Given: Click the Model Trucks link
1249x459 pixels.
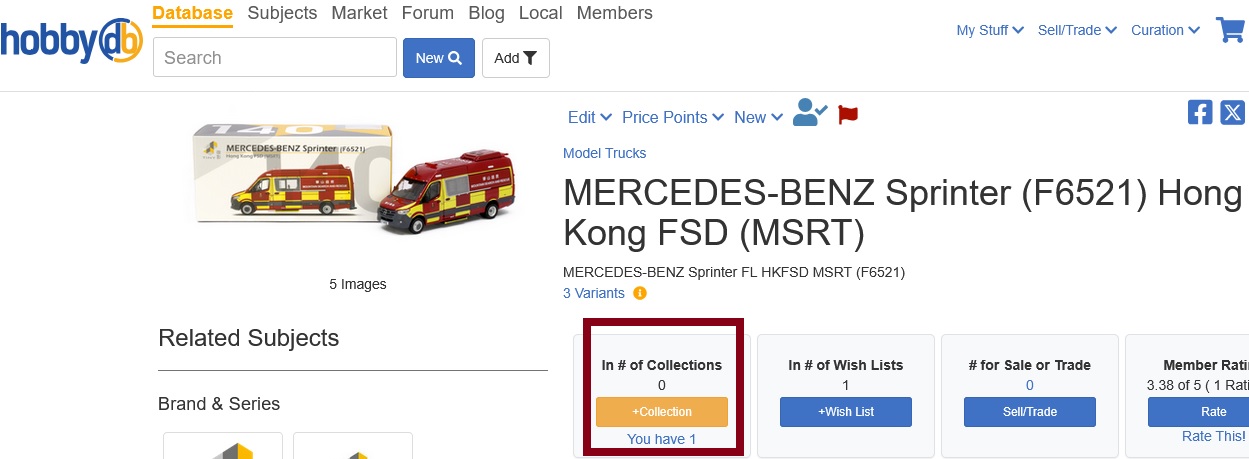Looking at the screenshot, I should pyautogui.click(x=604, y=153).
